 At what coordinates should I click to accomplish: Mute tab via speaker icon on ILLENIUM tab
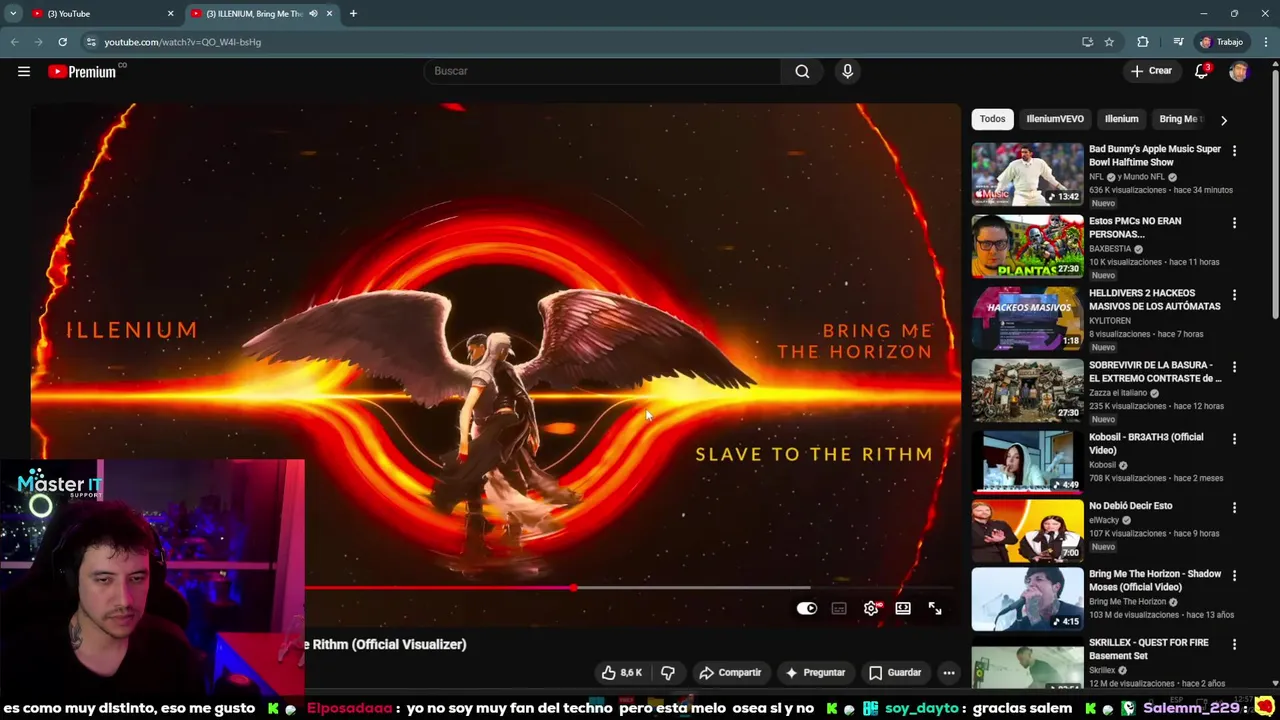tap(313, 14)
